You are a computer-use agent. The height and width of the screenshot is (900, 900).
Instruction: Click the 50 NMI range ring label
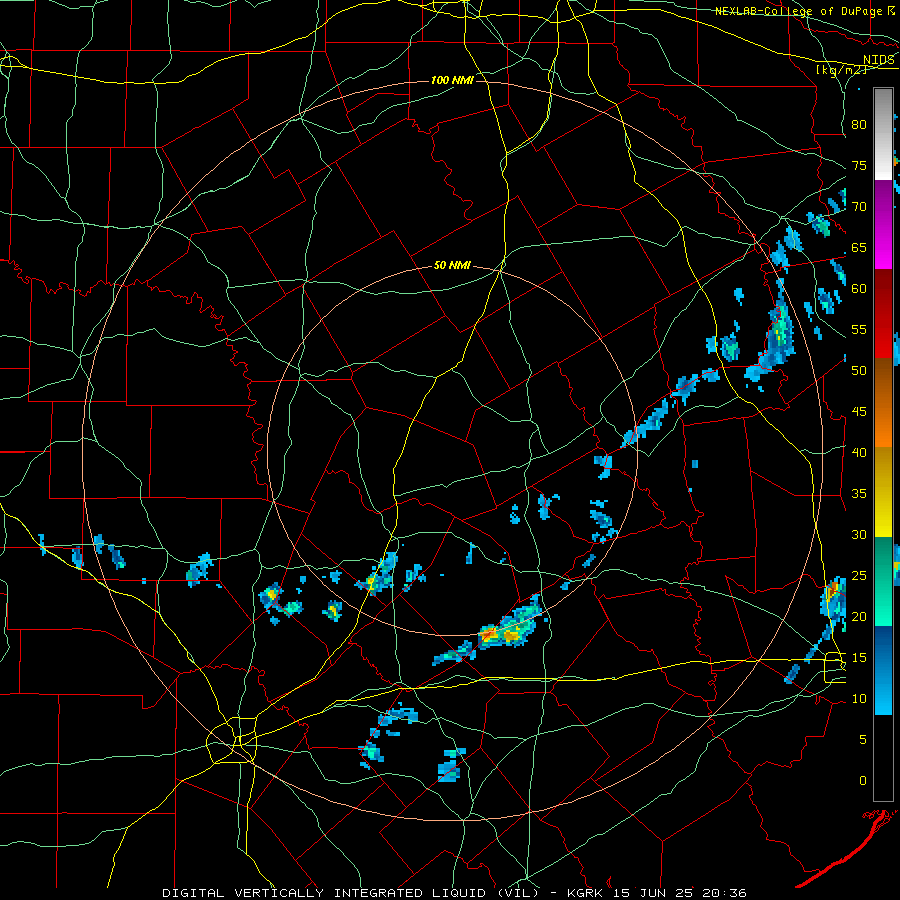coord(452,265)
